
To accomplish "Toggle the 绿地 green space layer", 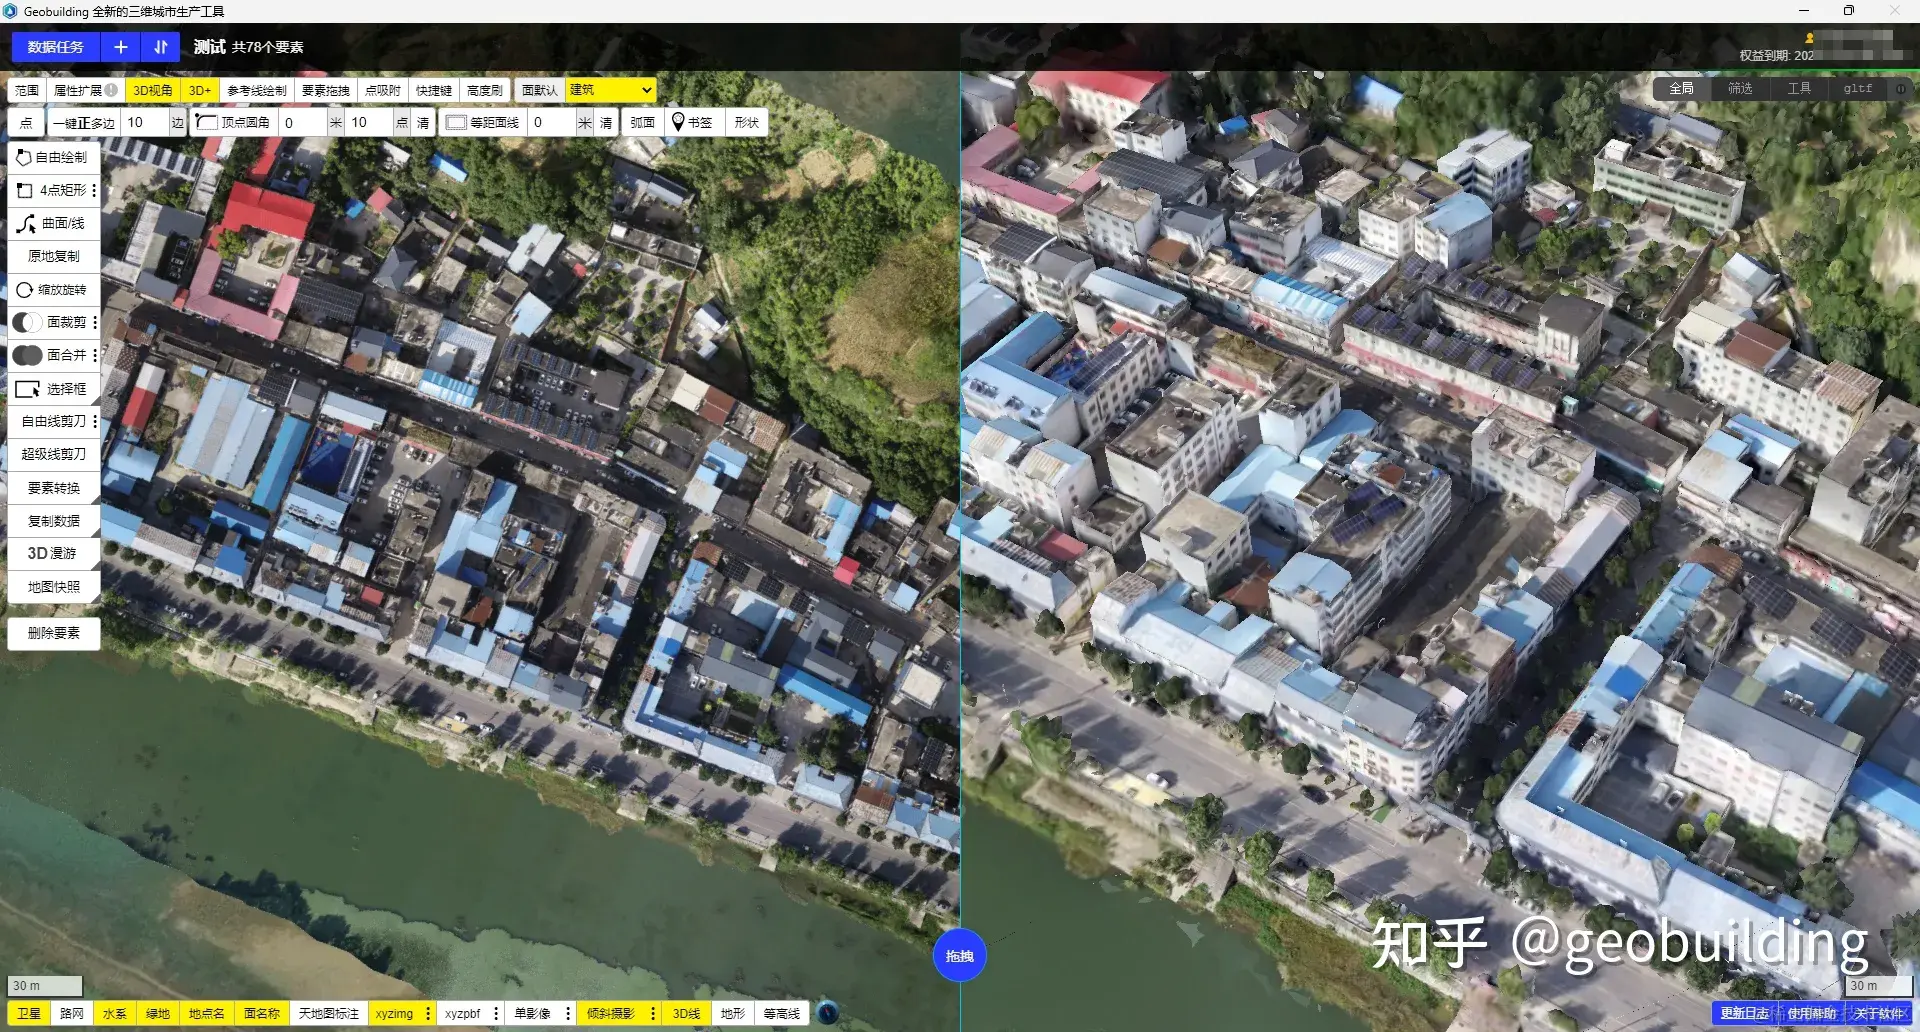I will pos(158,1013).
